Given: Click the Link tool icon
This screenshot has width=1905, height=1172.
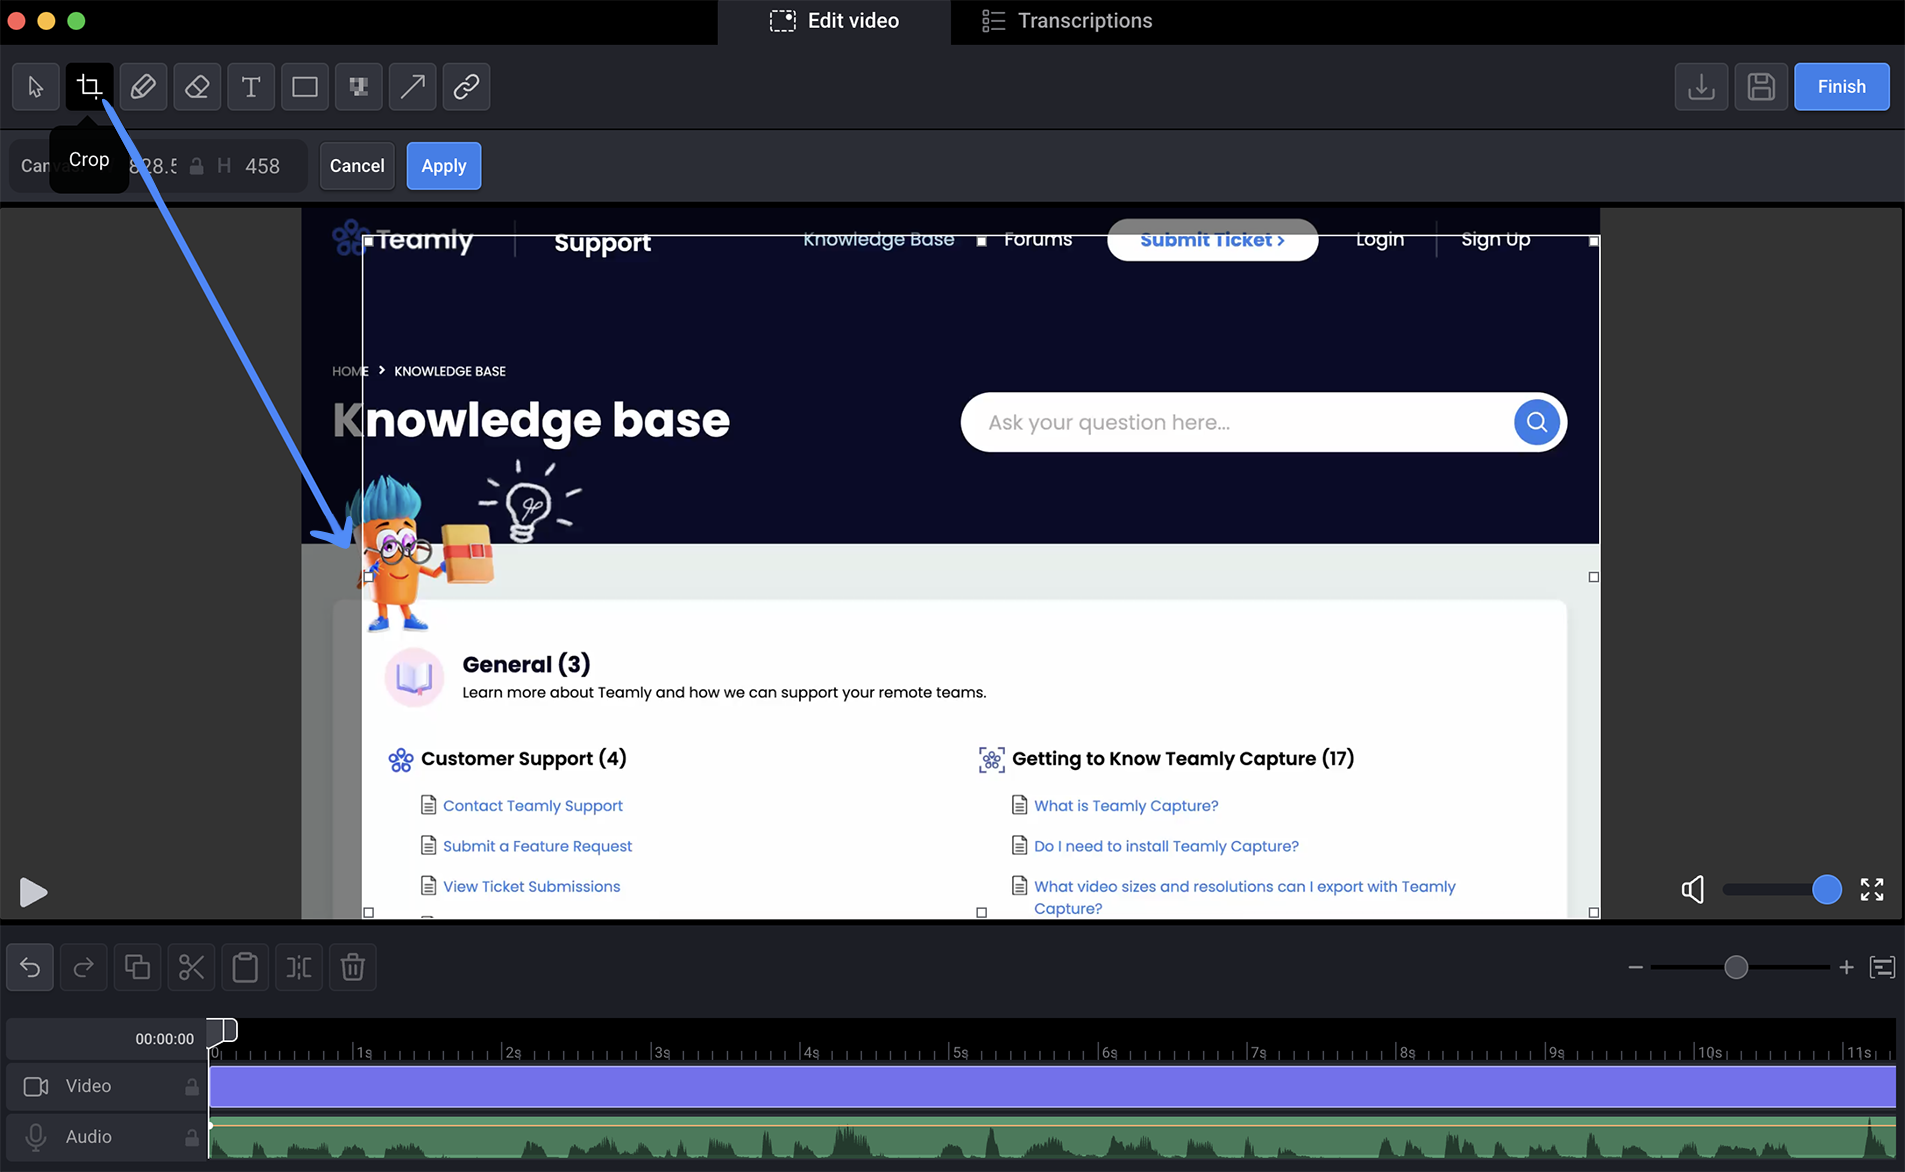Looking at the screenshot, I should 466,87.
